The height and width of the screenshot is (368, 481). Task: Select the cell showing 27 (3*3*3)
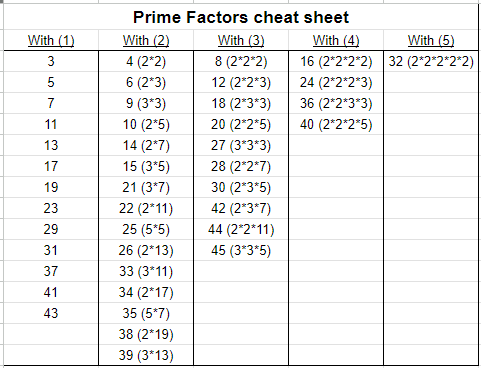241,145
